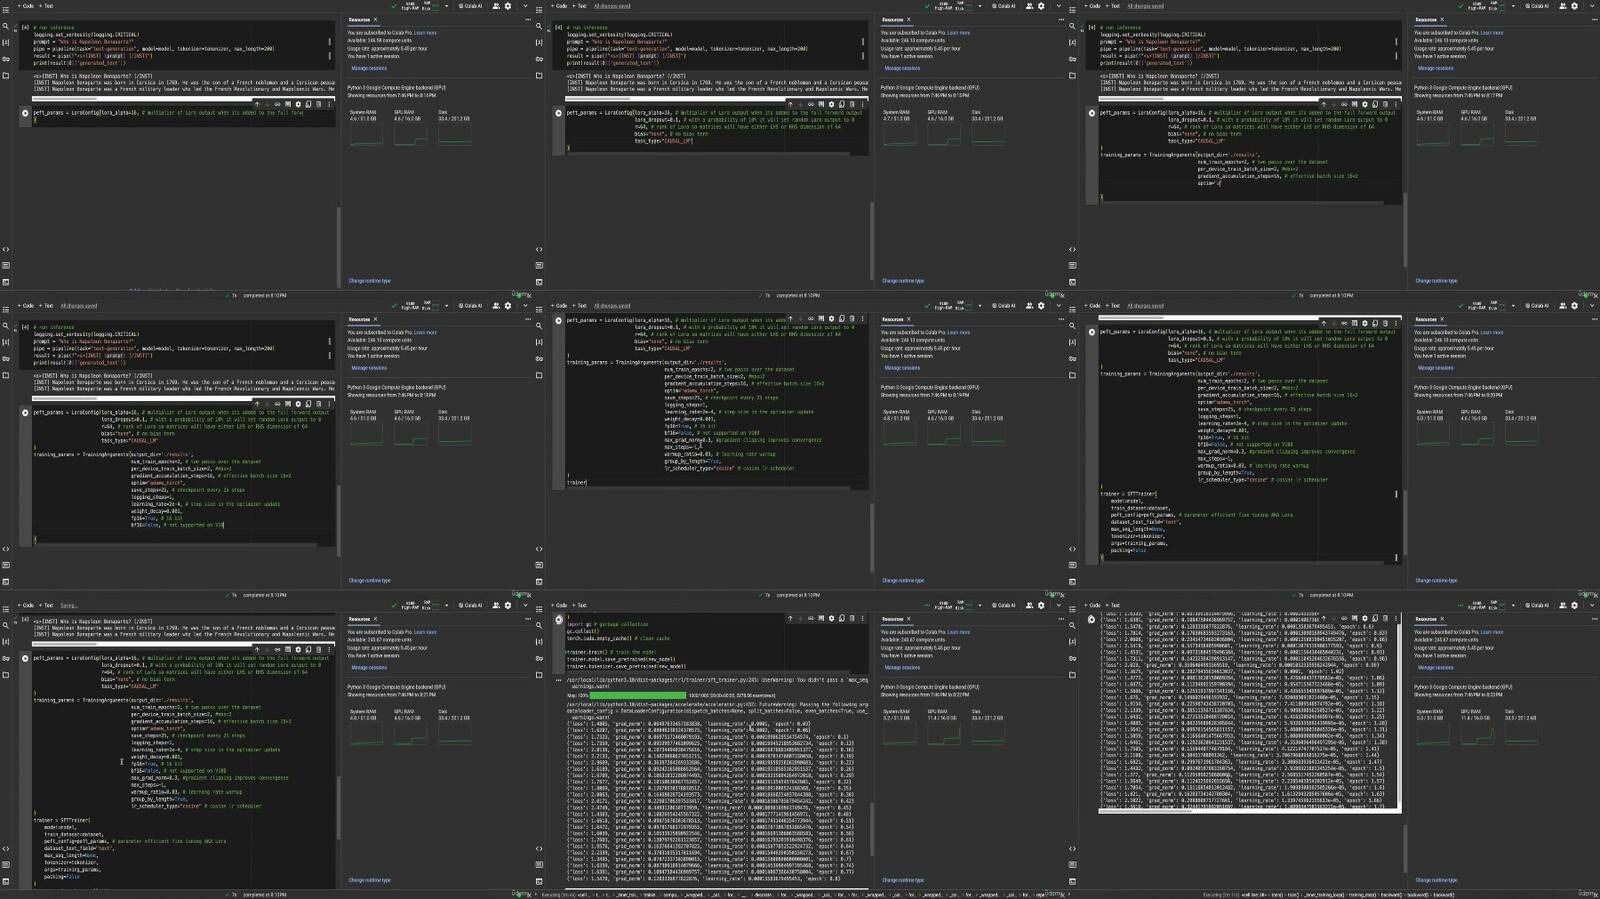Click 'All changes saved' text in top-right frame
Image resolution: width=1600 pixels, height=899 pixels.
coord(1145,6)
